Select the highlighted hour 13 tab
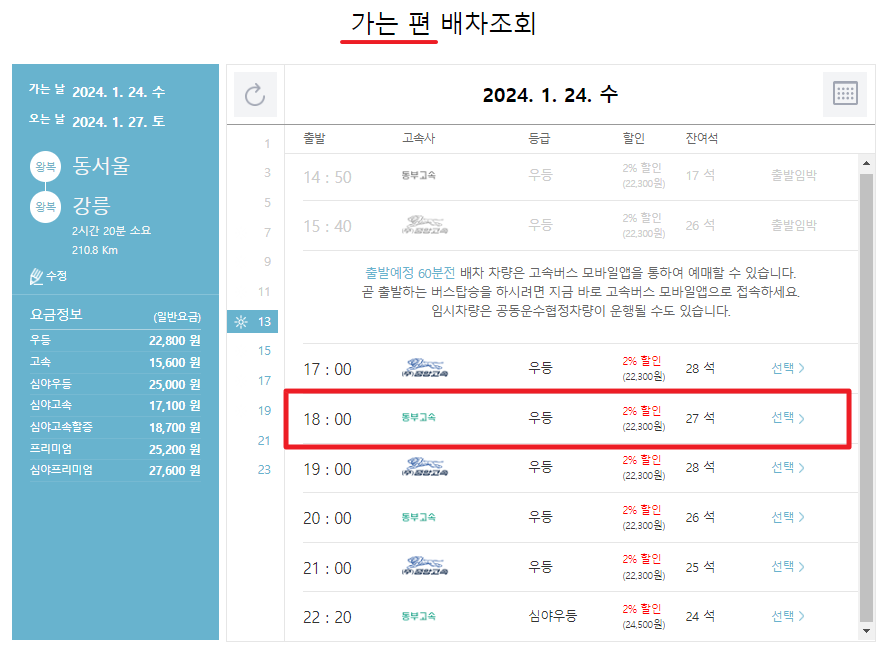Screen dimensions: 889x652 coord(252,321)
